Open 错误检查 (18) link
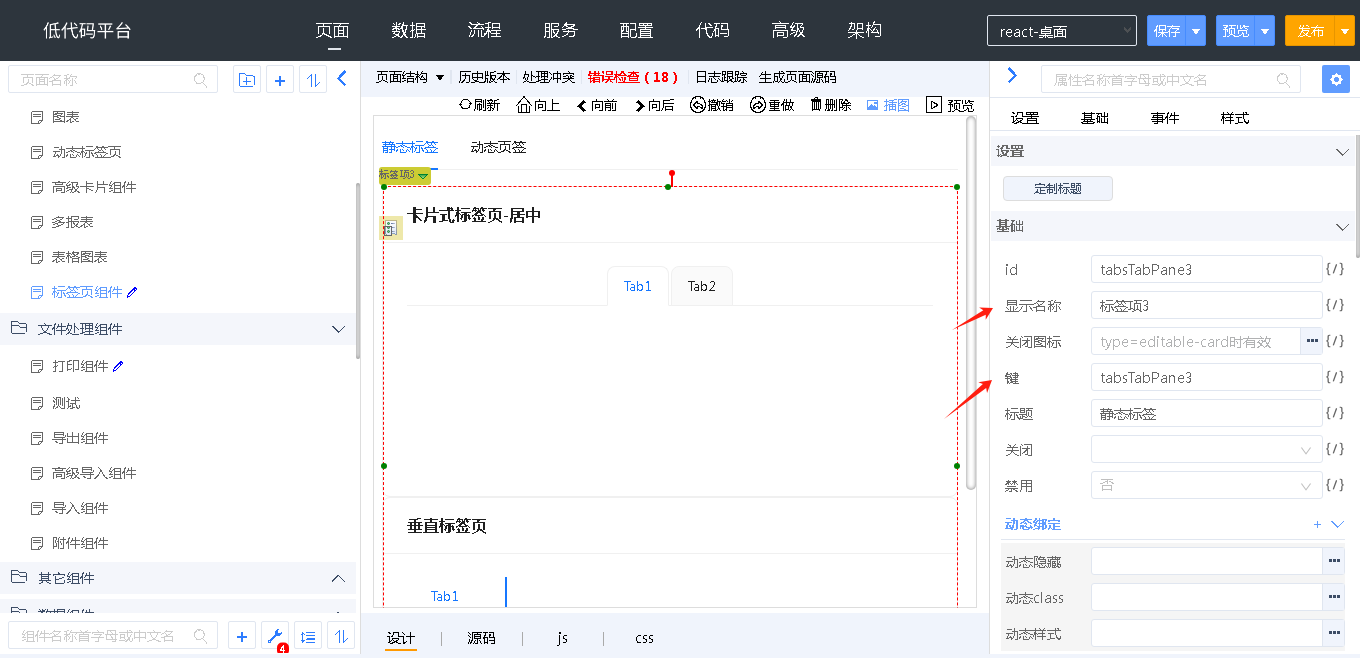Viewport: 1360px width, 658px height. [632, 77]
